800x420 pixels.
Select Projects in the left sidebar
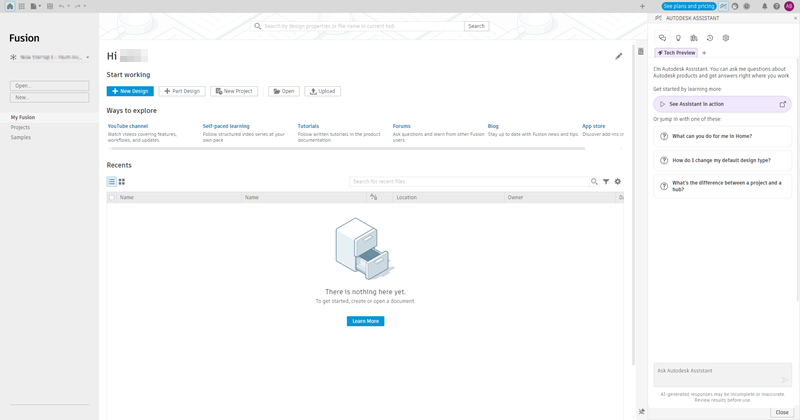coord(20,128)
